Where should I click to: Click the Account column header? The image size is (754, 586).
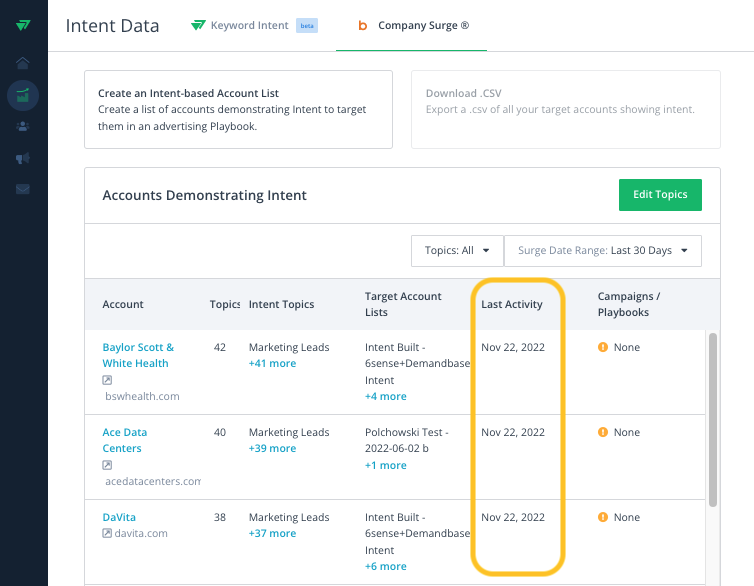pos(123,304)
